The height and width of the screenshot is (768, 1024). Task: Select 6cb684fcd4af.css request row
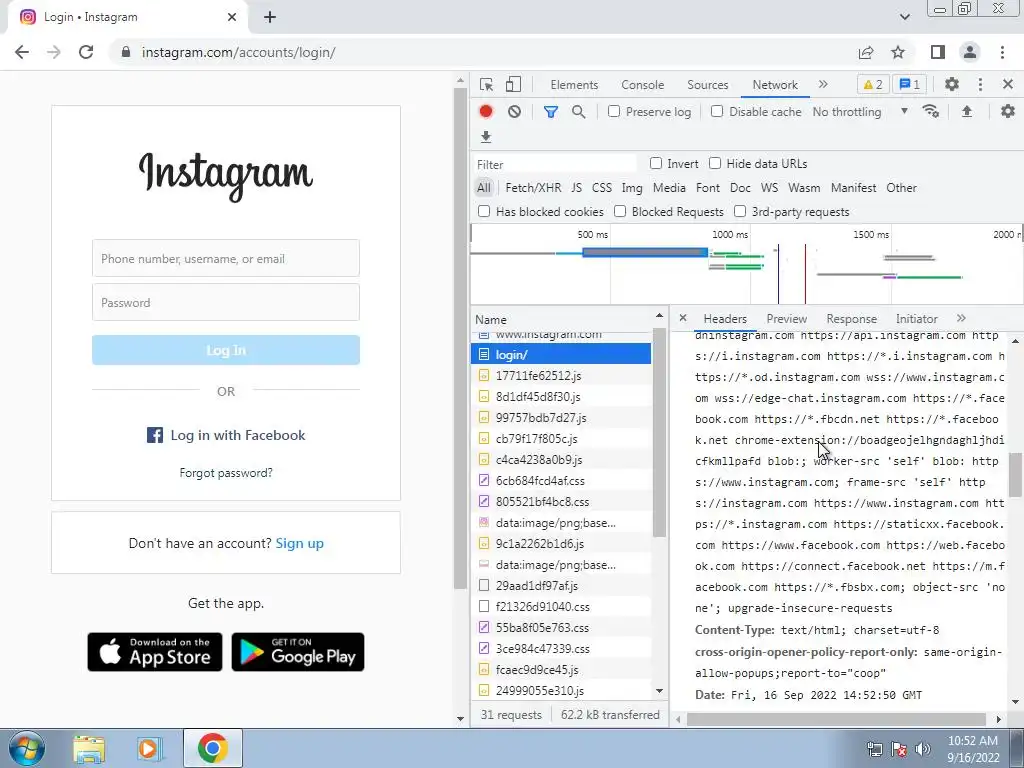(561, 481)
